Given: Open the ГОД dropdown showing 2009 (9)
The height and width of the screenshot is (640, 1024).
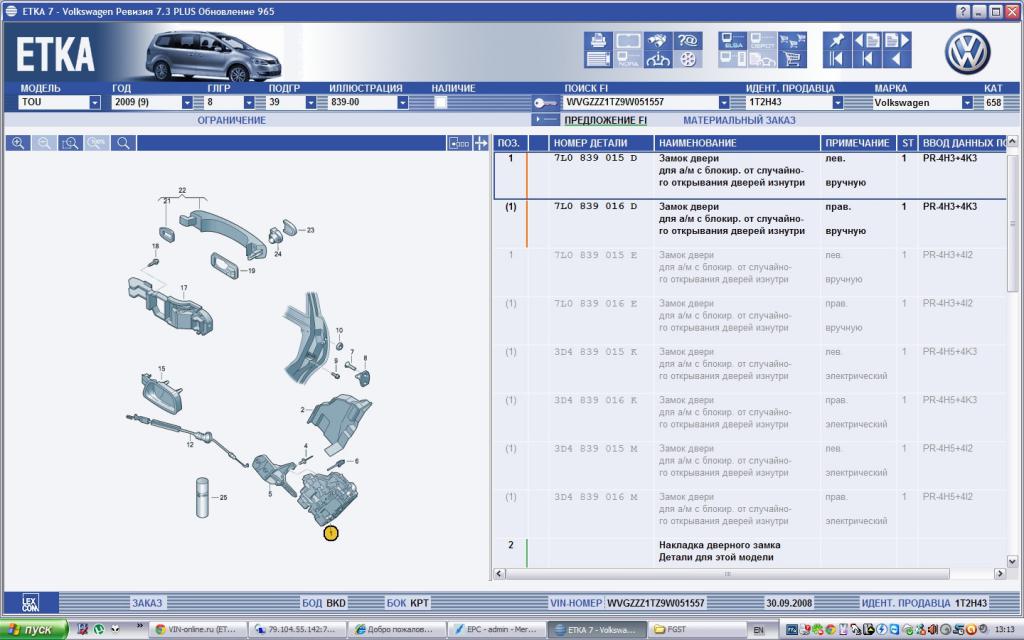Looking at the screenshot, I should click(187, 103).
